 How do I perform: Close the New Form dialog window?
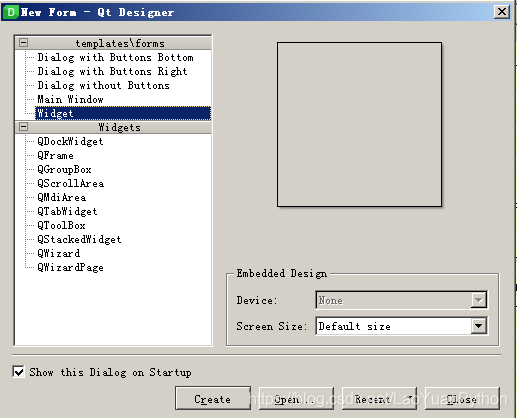501,12
